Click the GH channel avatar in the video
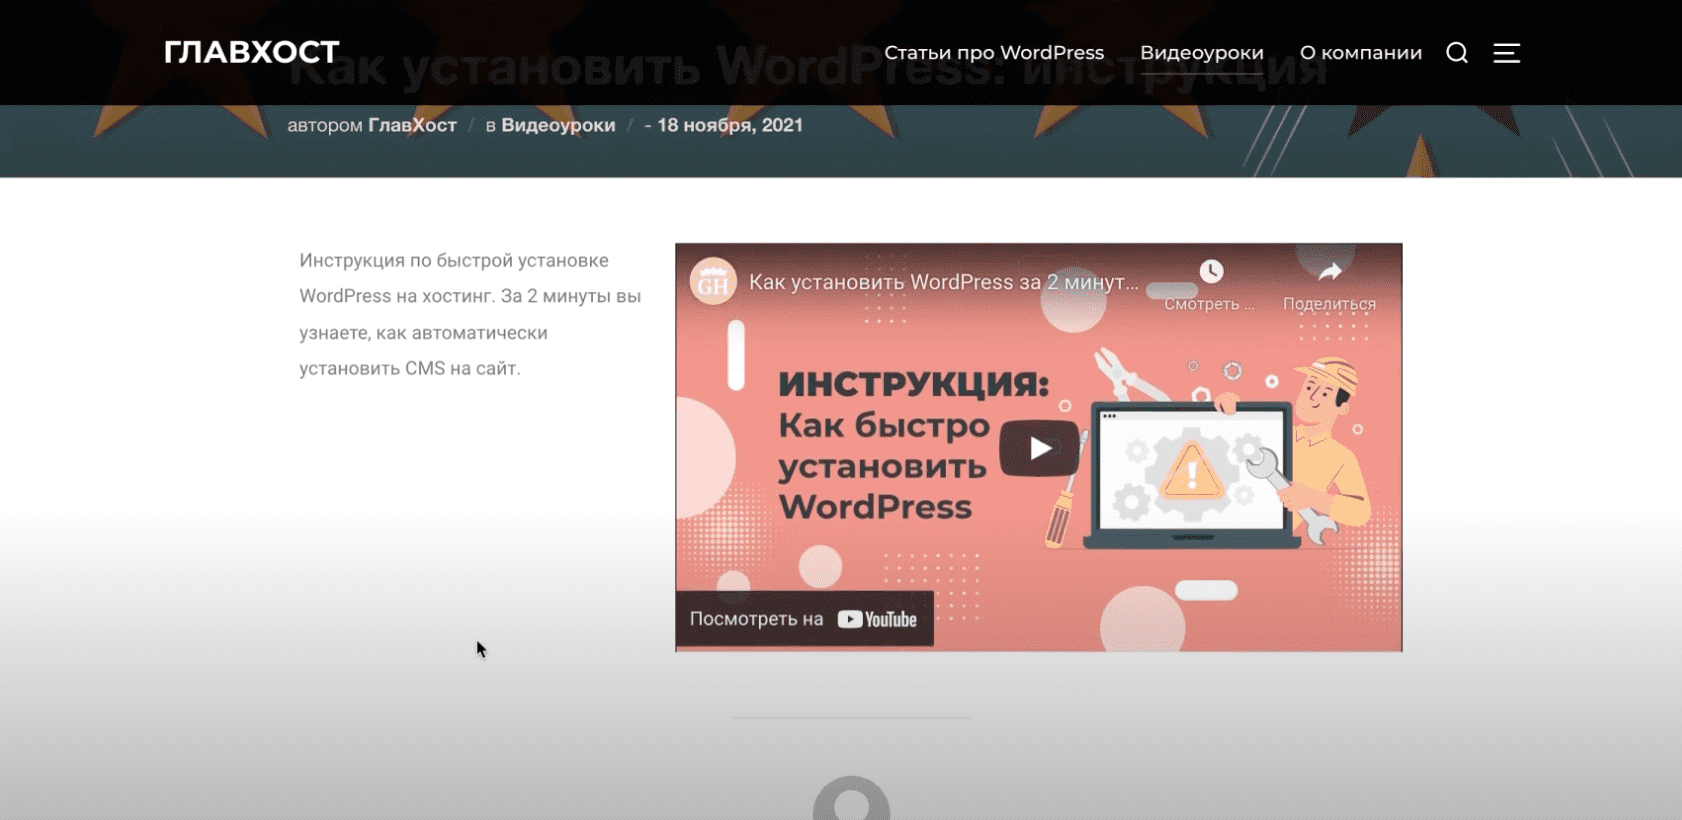1682x820 pixels. 713,282
